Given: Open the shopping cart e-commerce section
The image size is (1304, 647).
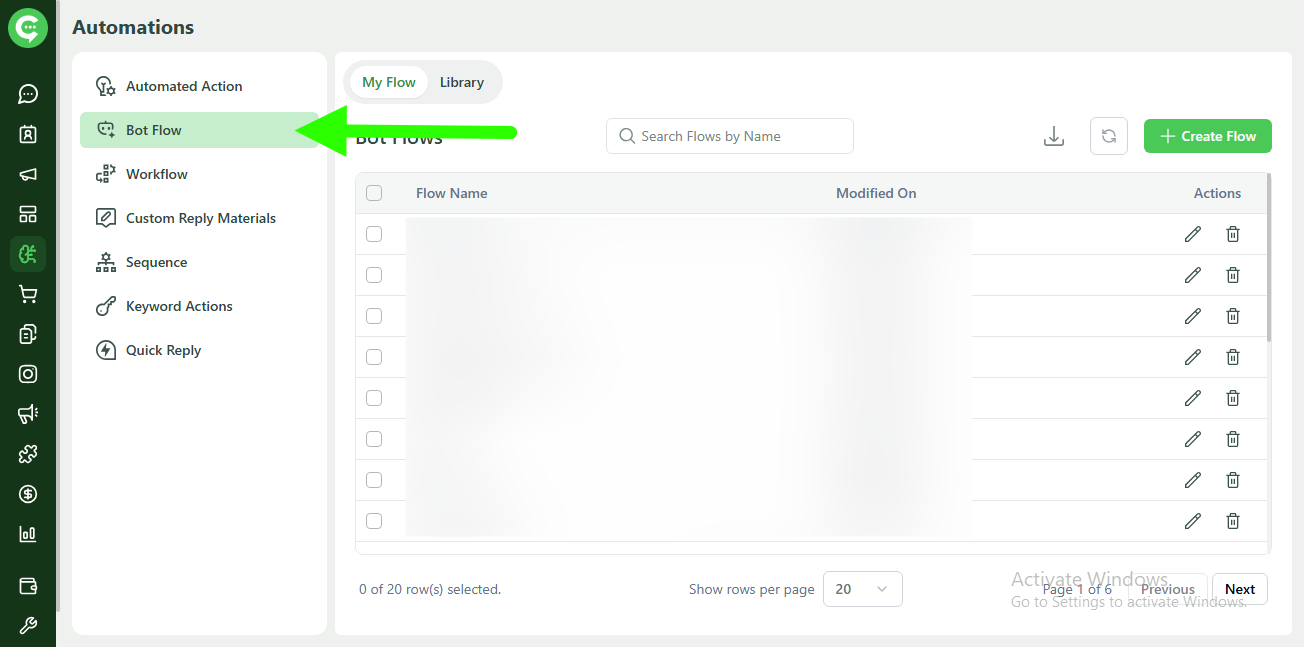Looking at the screenshot, I should coord(27,293).
